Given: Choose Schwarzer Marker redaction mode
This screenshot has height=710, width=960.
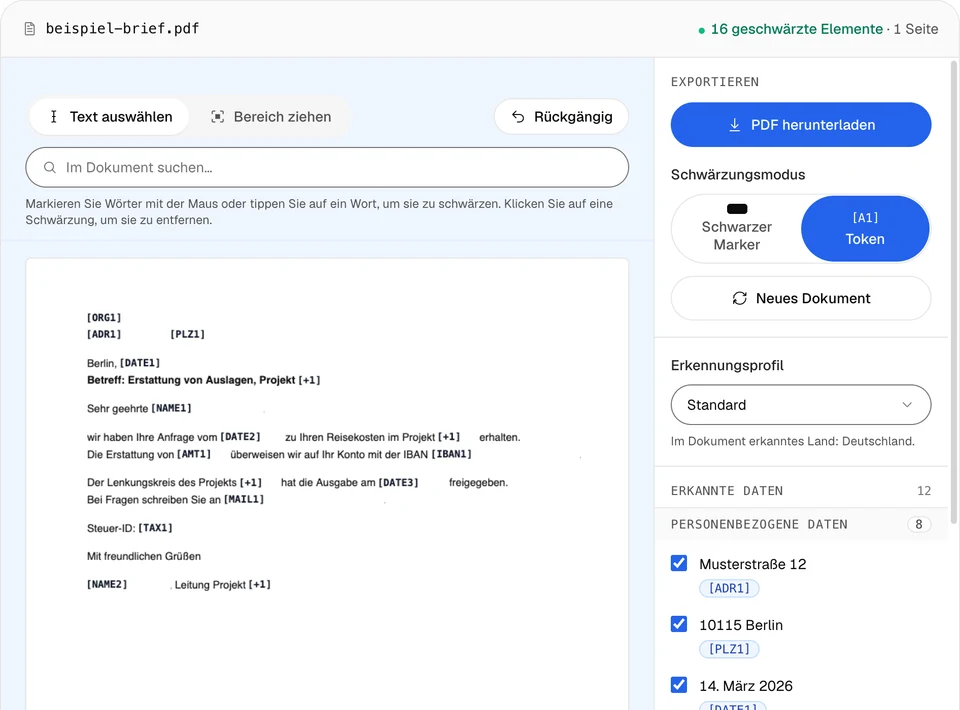Looking at the screenshot, I should pos(737,228).
